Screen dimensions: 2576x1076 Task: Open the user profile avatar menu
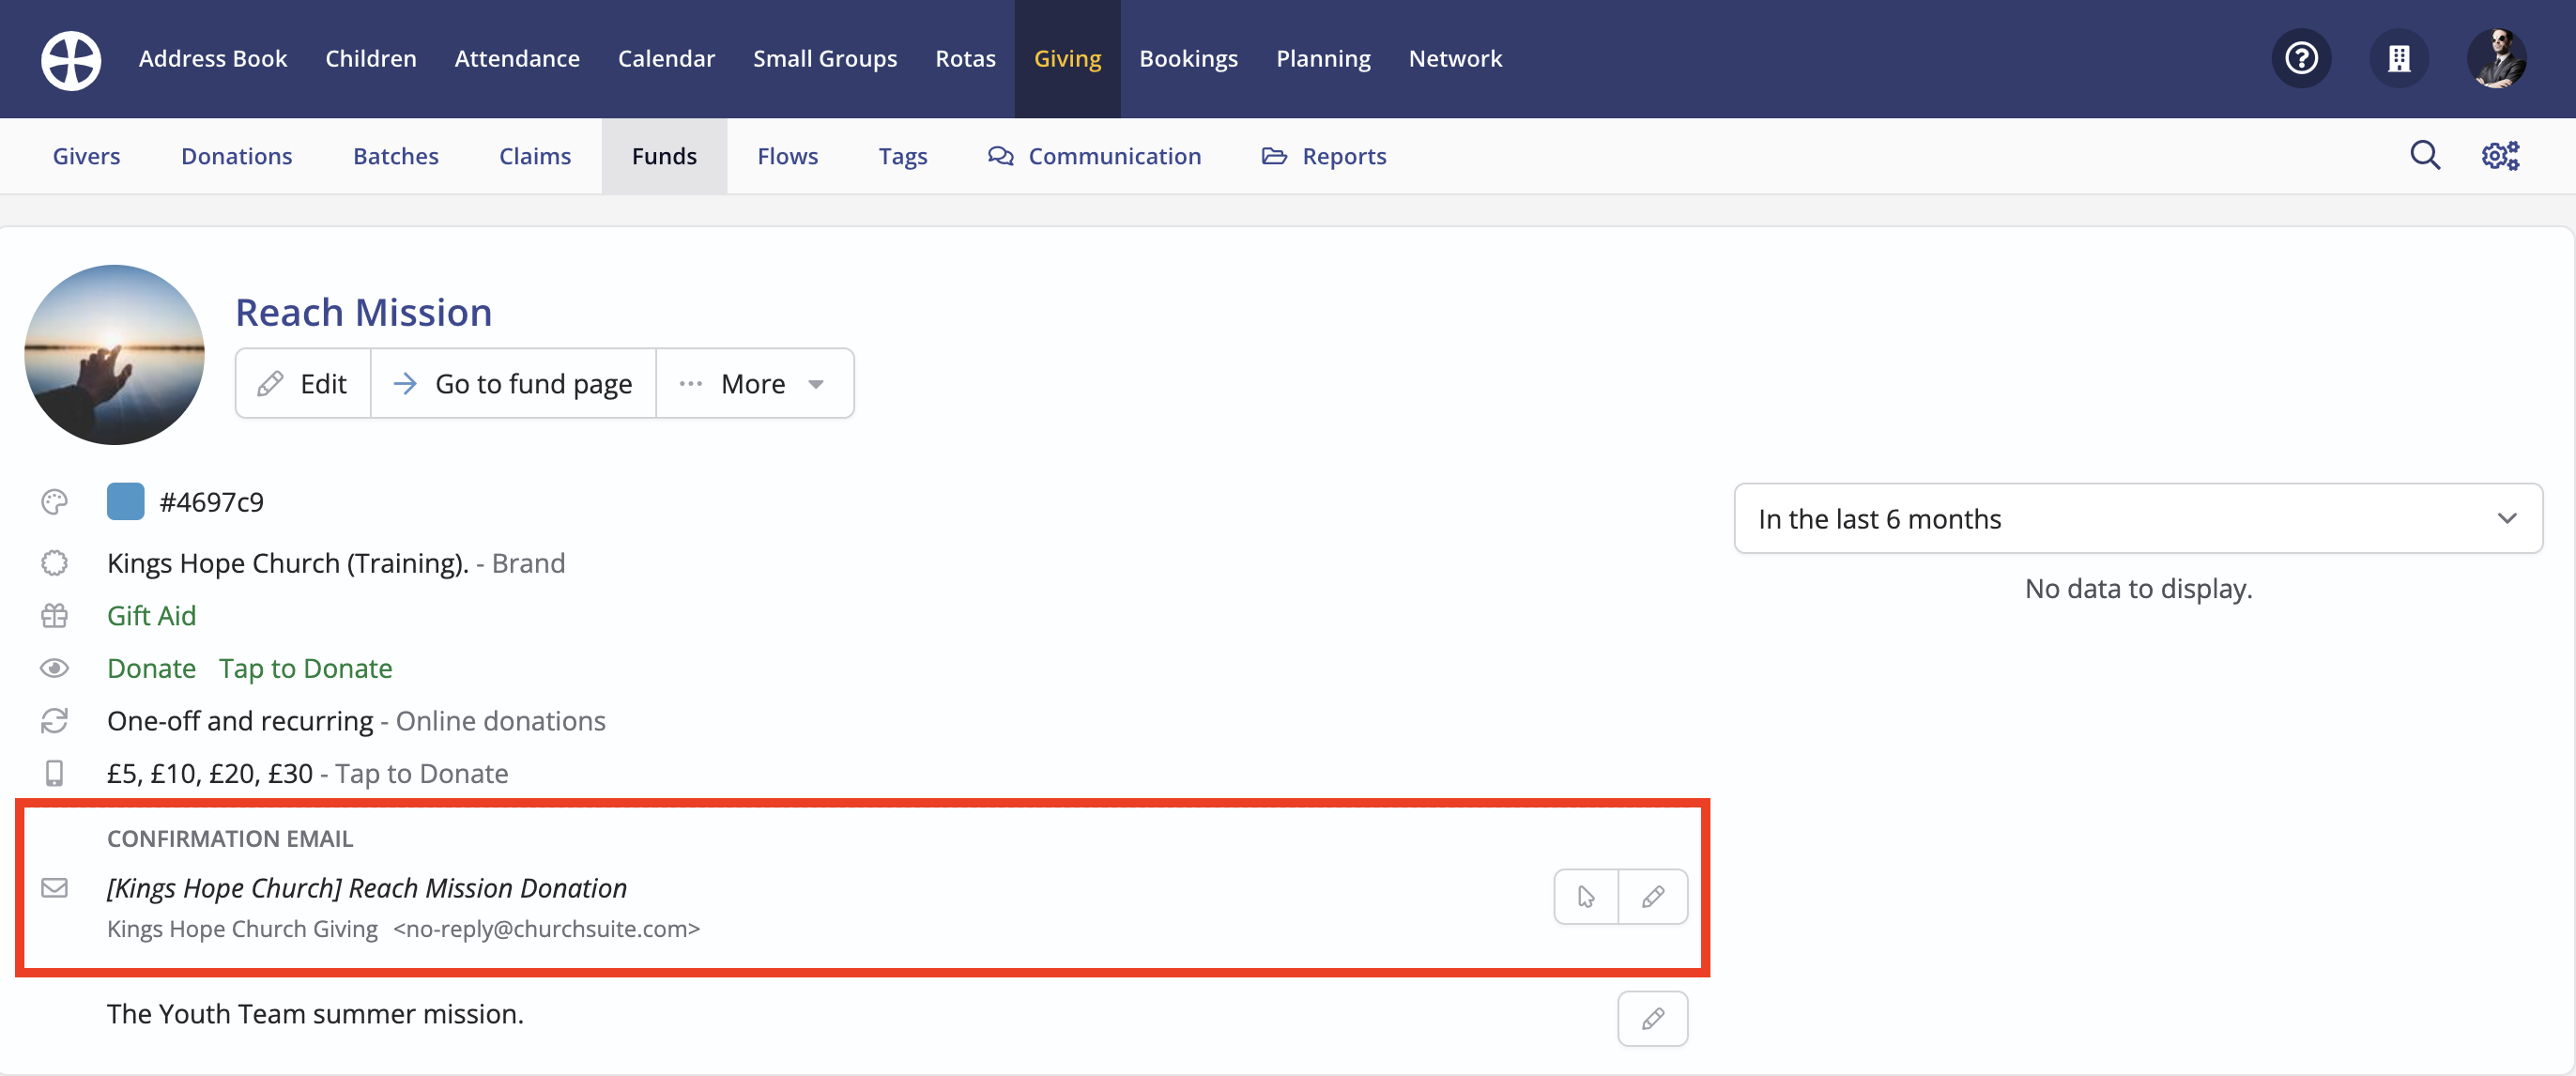pyautogui.click(x=2496, y=59)
